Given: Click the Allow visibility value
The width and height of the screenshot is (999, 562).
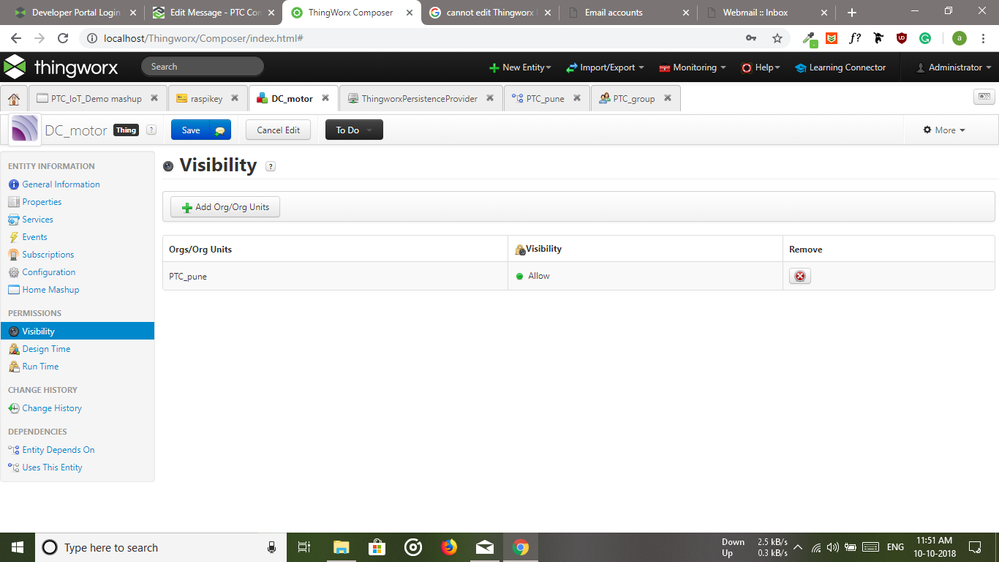Looking at the screenshot, I should (x=538, y=276).
